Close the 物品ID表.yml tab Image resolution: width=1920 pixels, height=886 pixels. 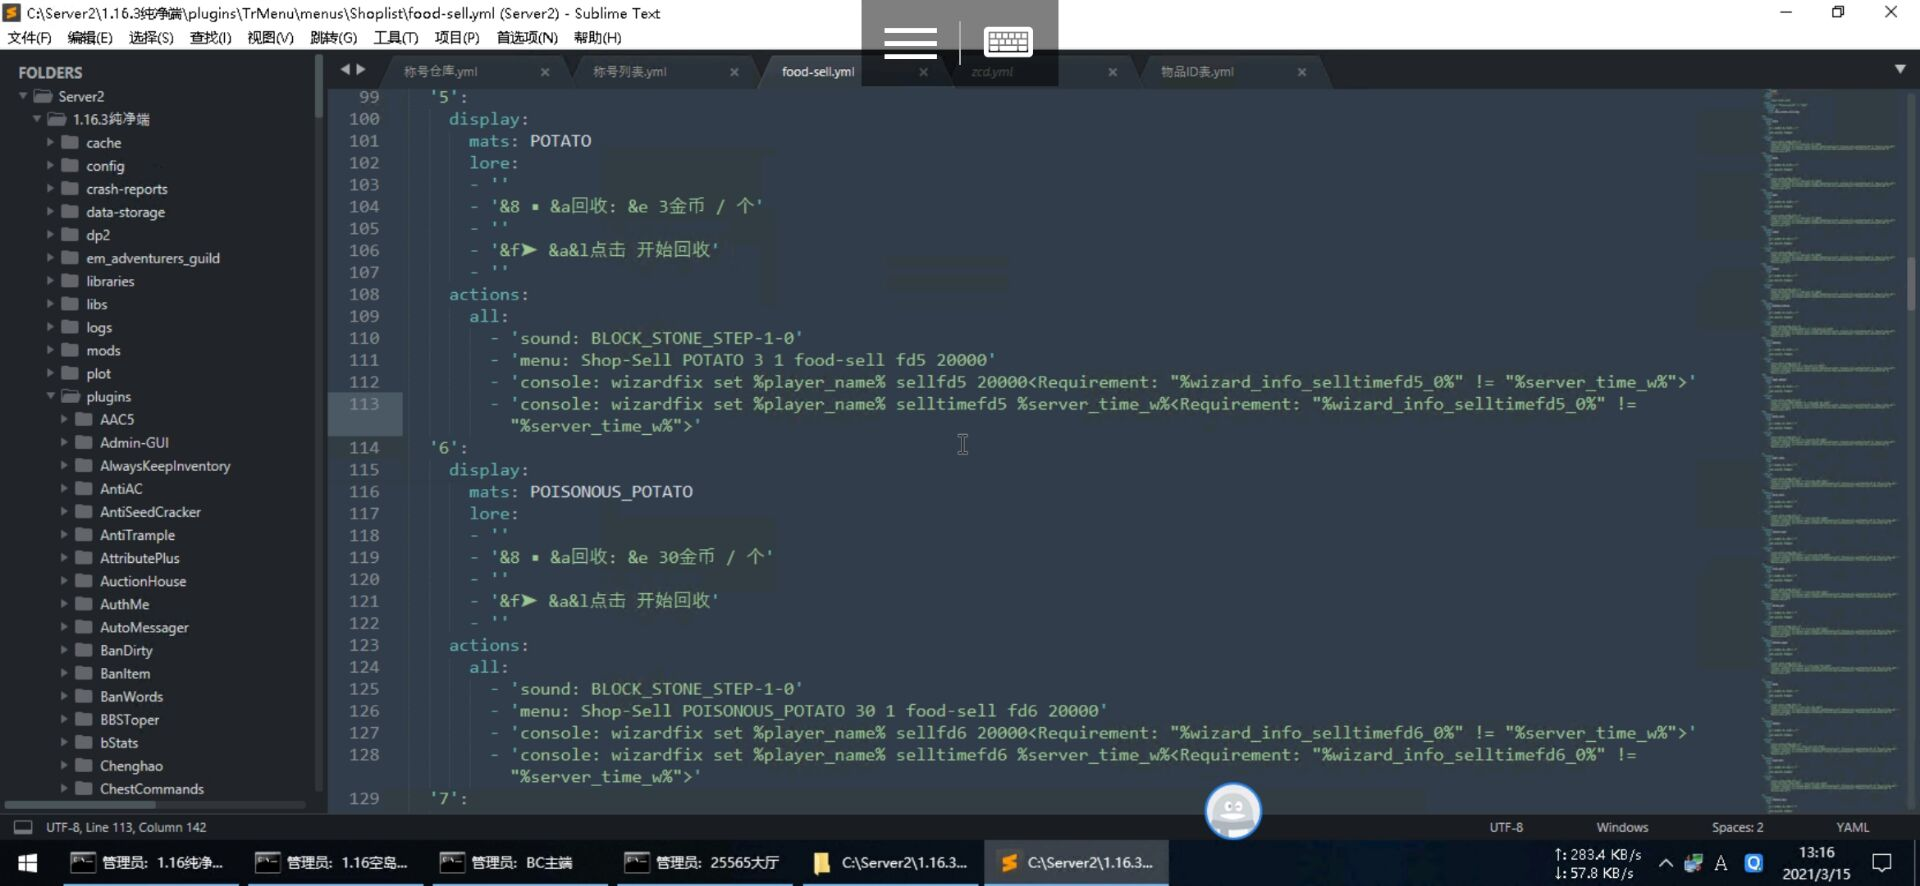pos(1301,72)
